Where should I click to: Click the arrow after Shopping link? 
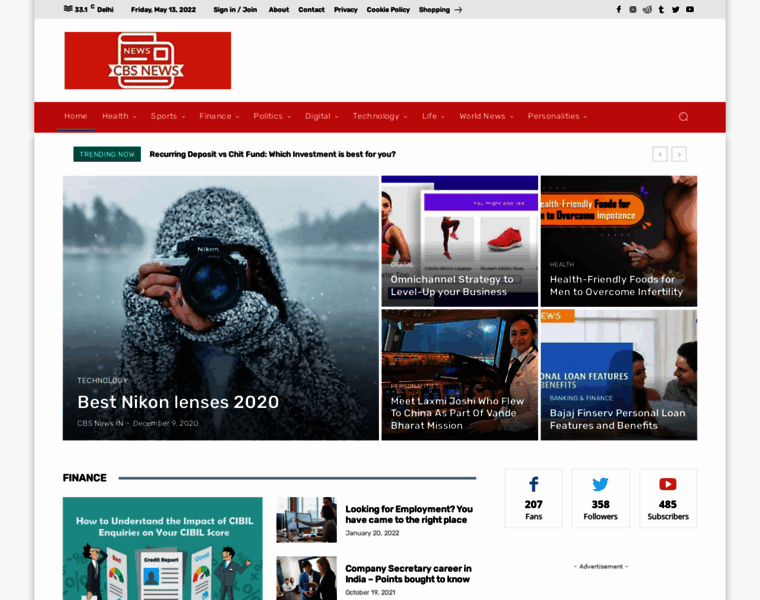coord(458,10)
